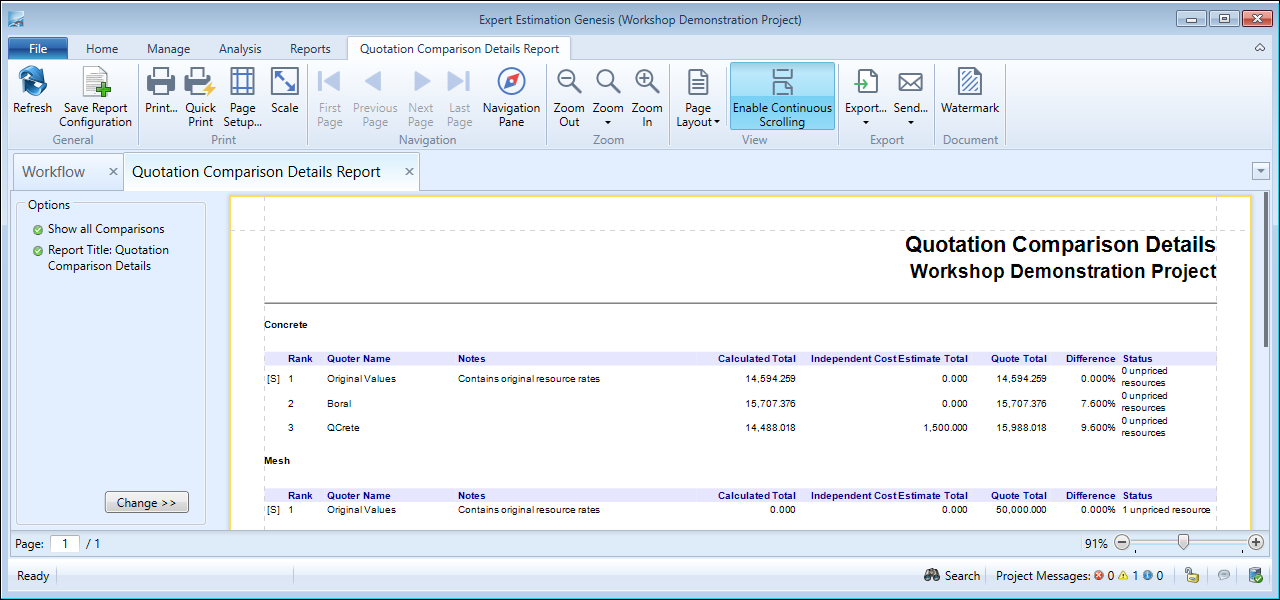Viewport: 1280px width, 600px height.
Task: Click the zoom slider handle
Action: tap(1184, 542)
